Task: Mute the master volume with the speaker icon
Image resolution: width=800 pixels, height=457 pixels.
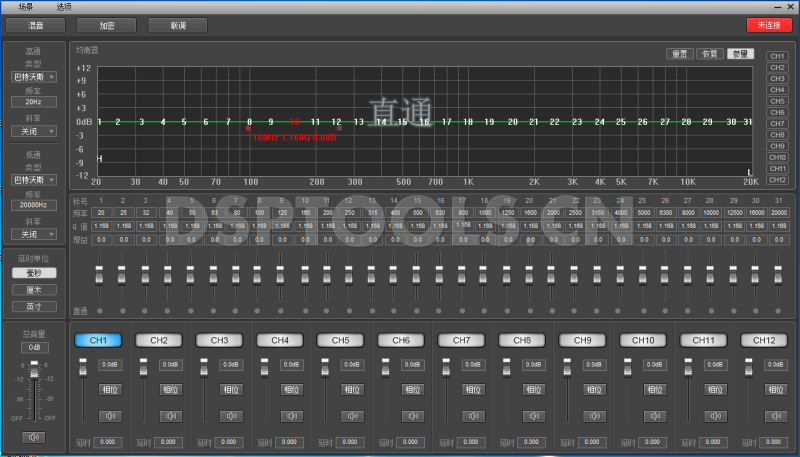Action: (35, 436)
